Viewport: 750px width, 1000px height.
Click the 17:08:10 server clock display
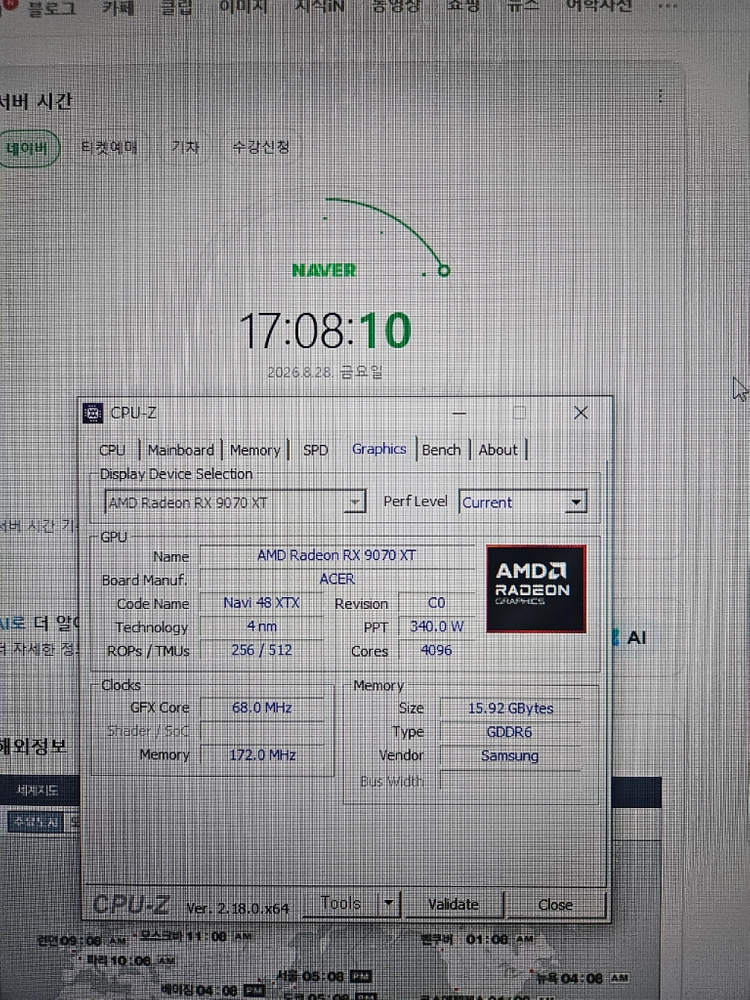click(x=325, y=331)
